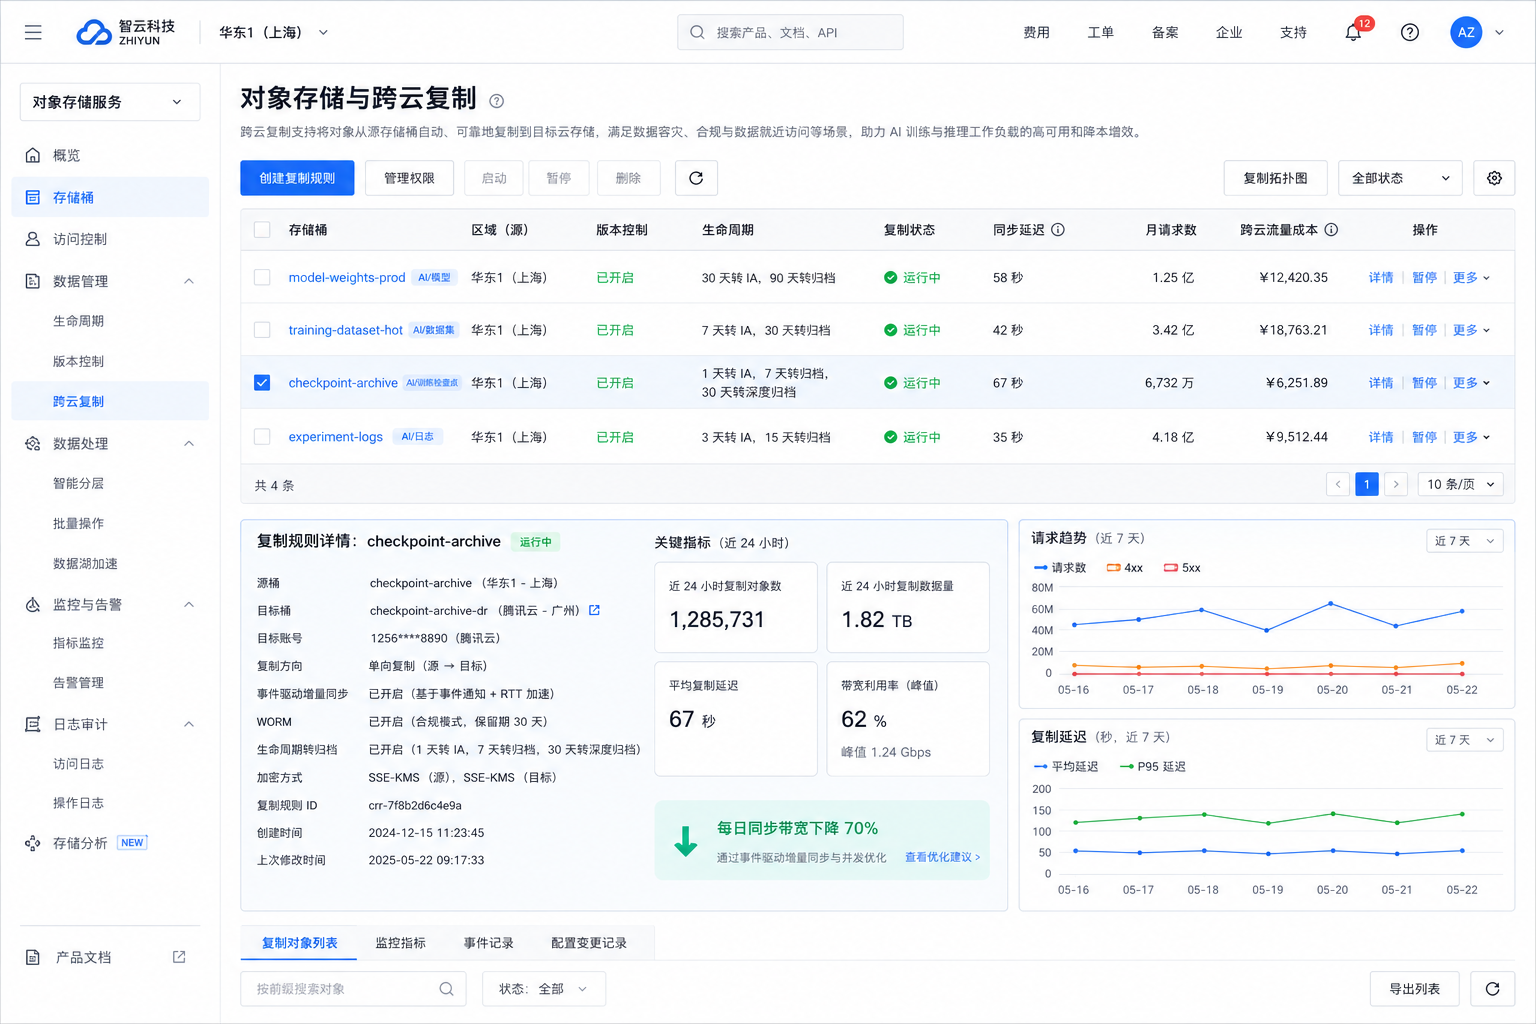Toggle the 请求数 blue legend swatch

coord(1040,568)
